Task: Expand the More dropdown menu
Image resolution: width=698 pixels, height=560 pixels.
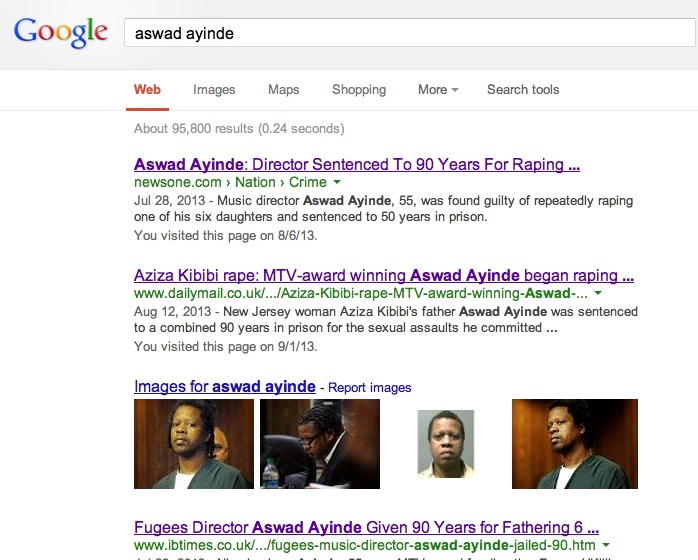Action: (x=438, y=89)
